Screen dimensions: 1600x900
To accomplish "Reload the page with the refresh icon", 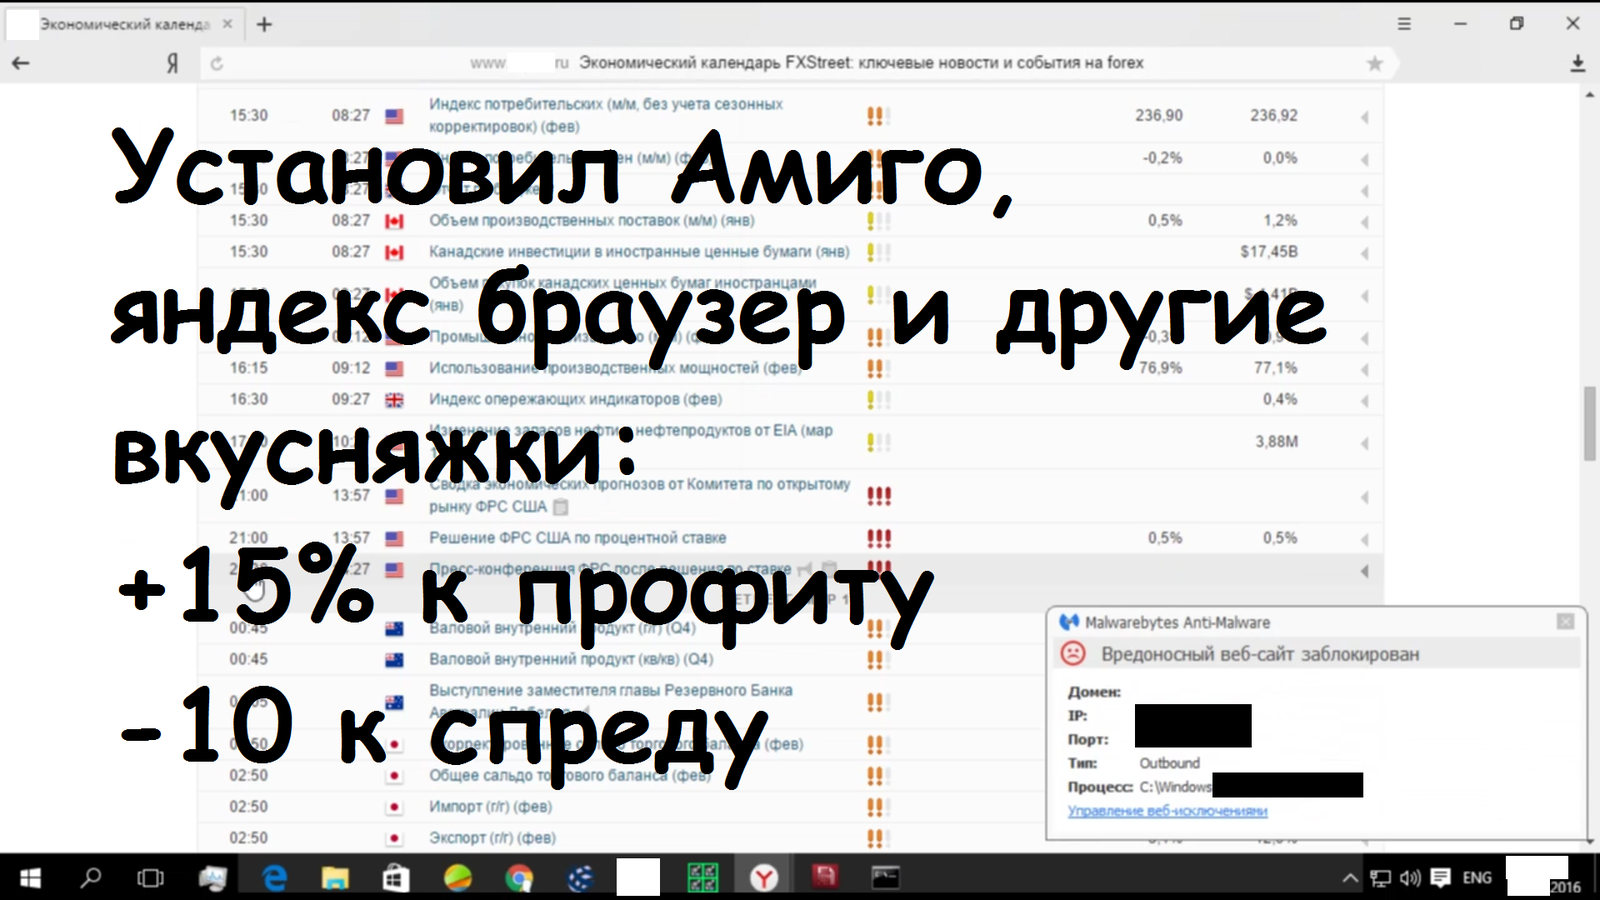I will 216,63.
